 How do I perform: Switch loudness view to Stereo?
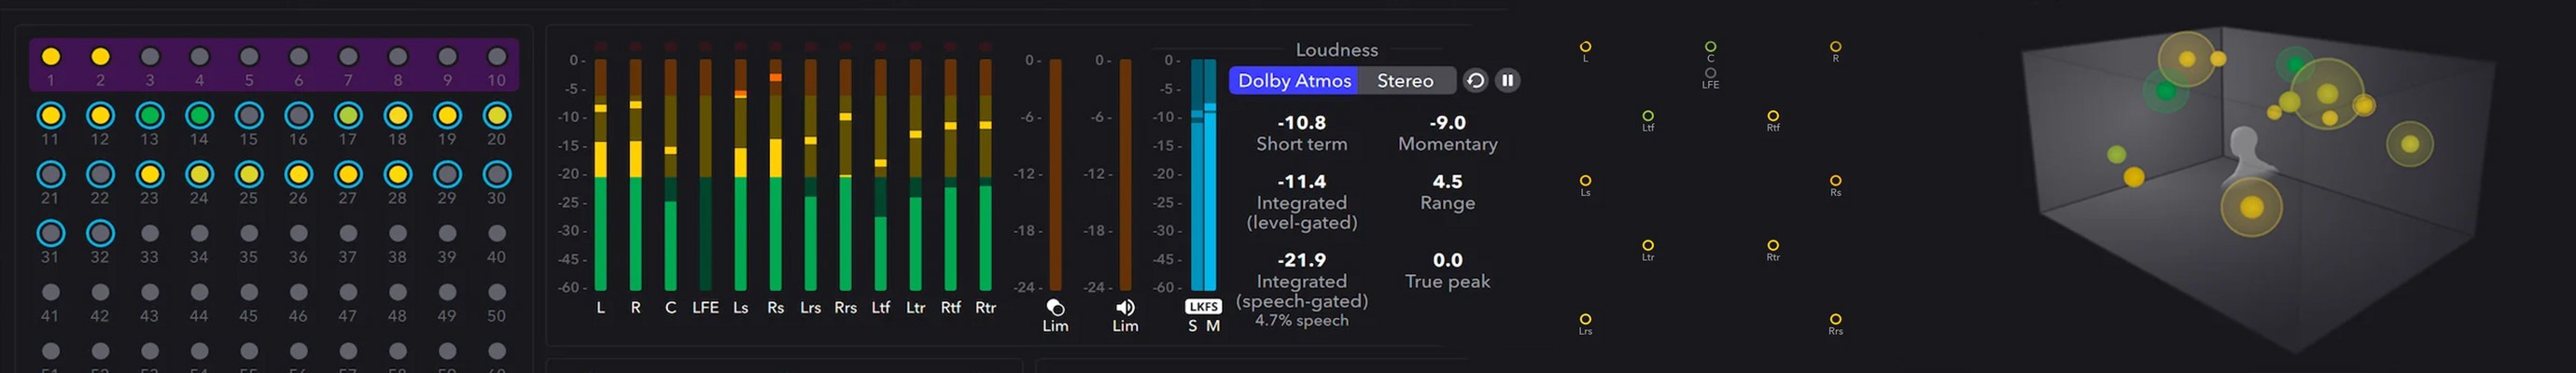(x=1404, y=81)
